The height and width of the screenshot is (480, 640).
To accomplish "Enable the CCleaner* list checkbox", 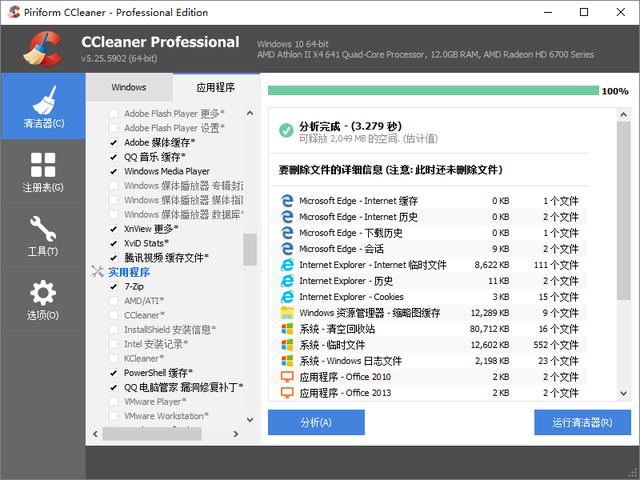I will (x=113, y=315).
